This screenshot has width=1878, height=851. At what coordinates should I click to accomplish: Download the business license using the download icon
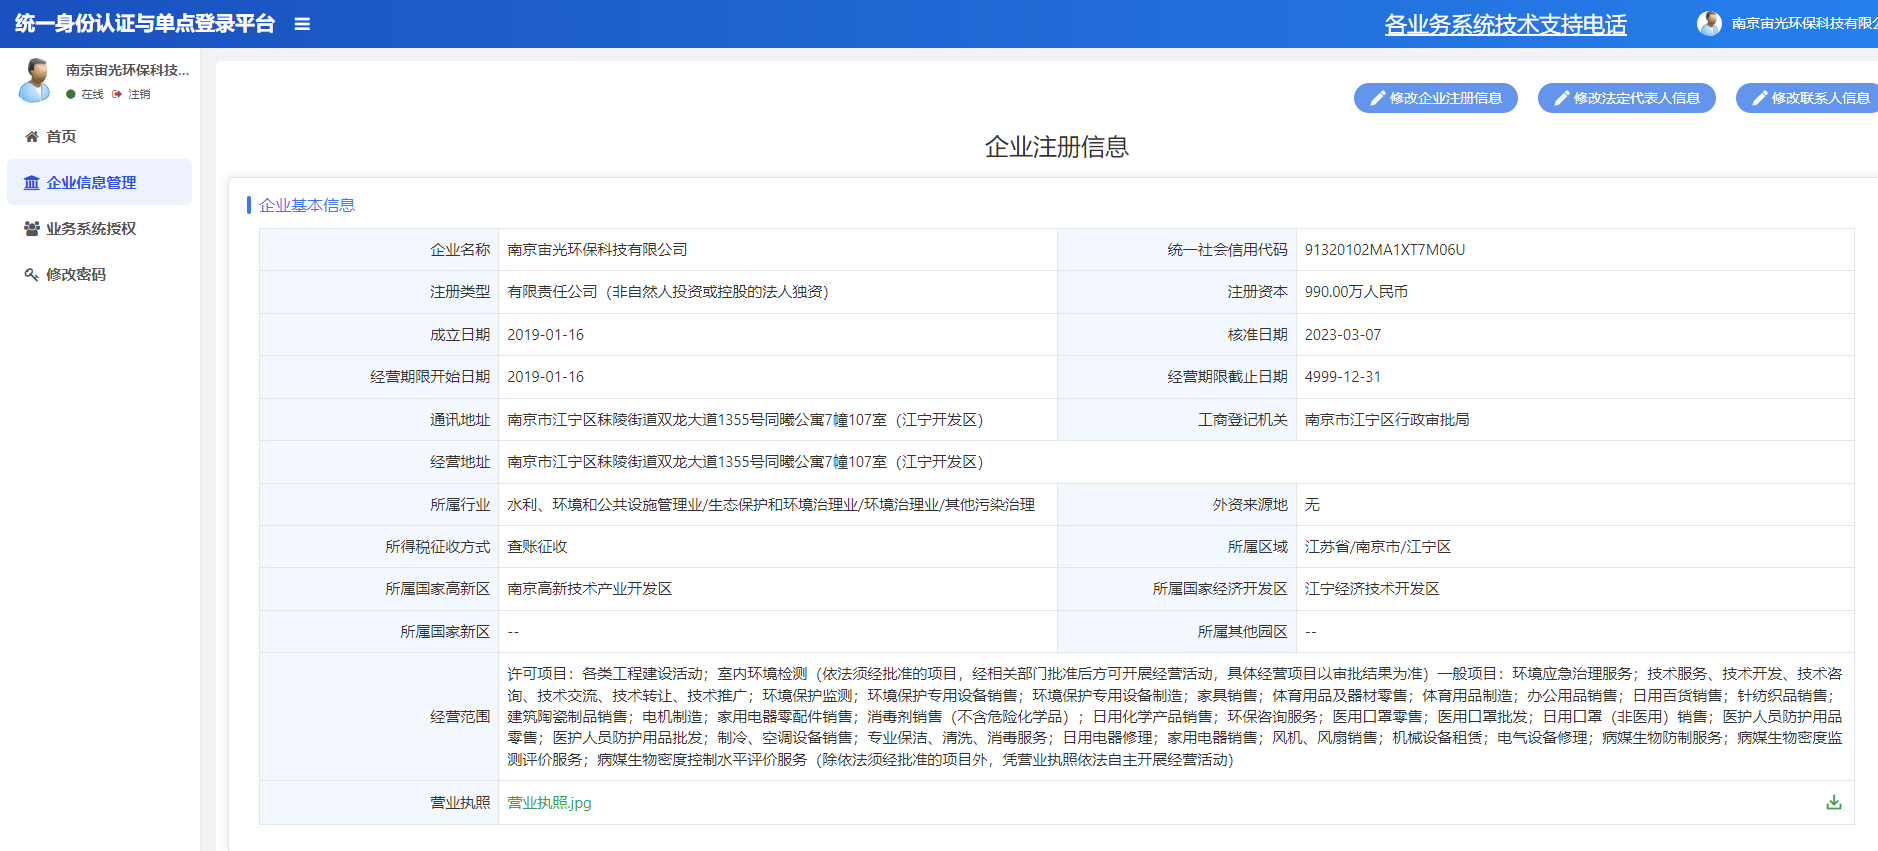[x=1833, y=803]
